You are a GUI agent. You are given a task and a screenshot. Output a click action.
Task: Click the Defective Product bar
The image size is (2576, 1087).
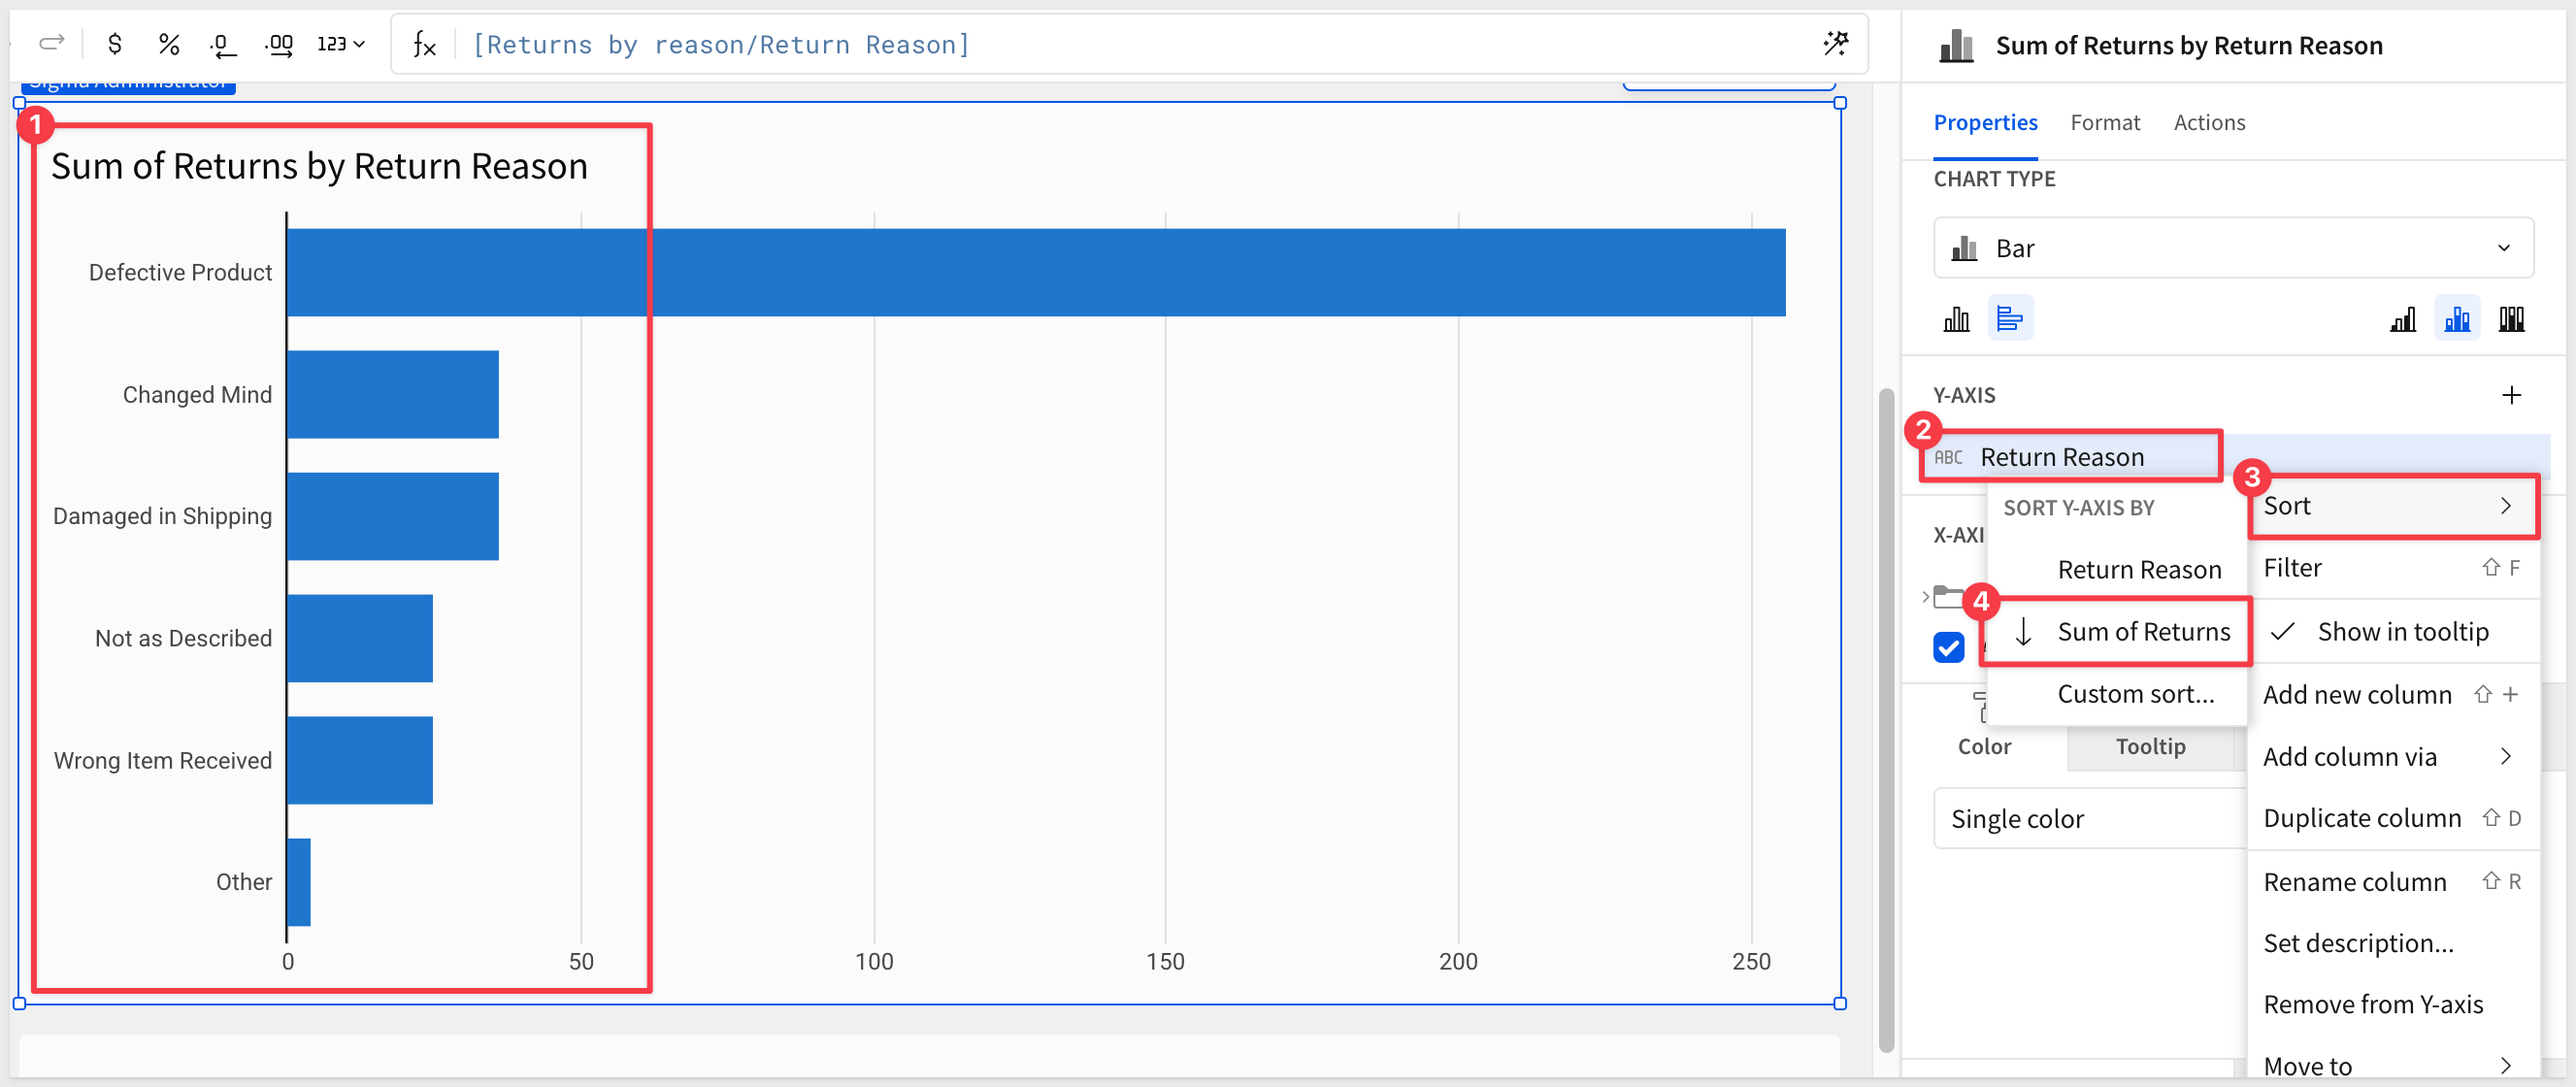tap(1035, 273)
